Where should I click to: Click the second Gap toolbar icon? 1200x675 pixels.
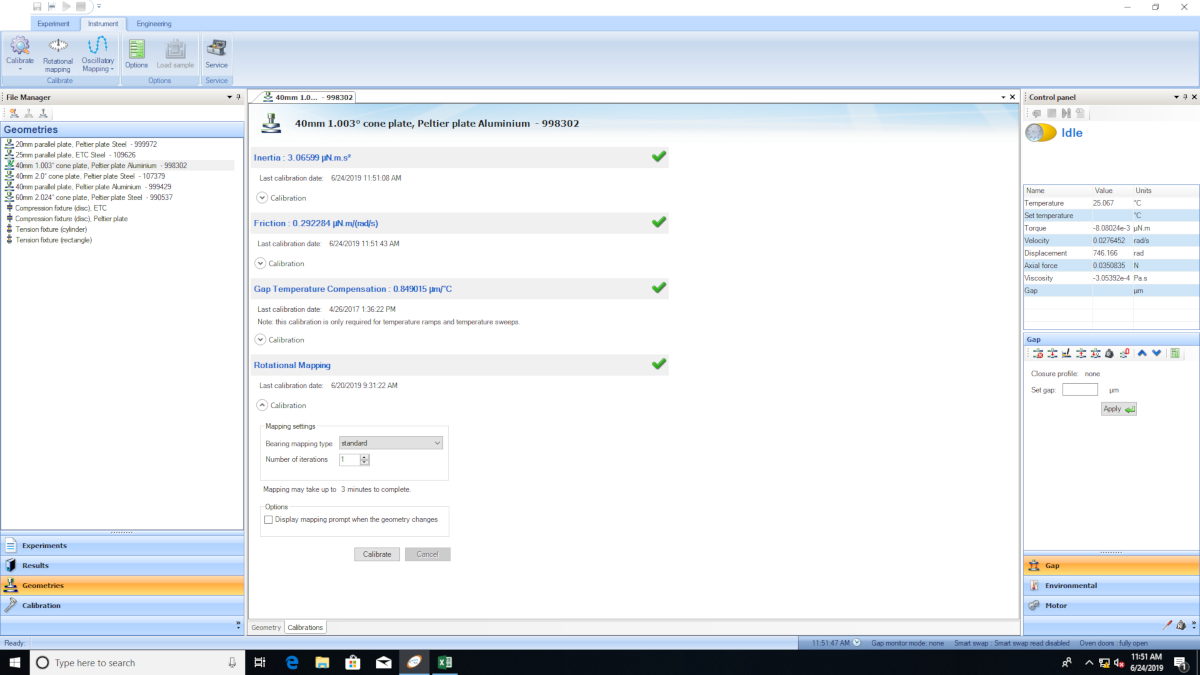(x=1053, y=353)
